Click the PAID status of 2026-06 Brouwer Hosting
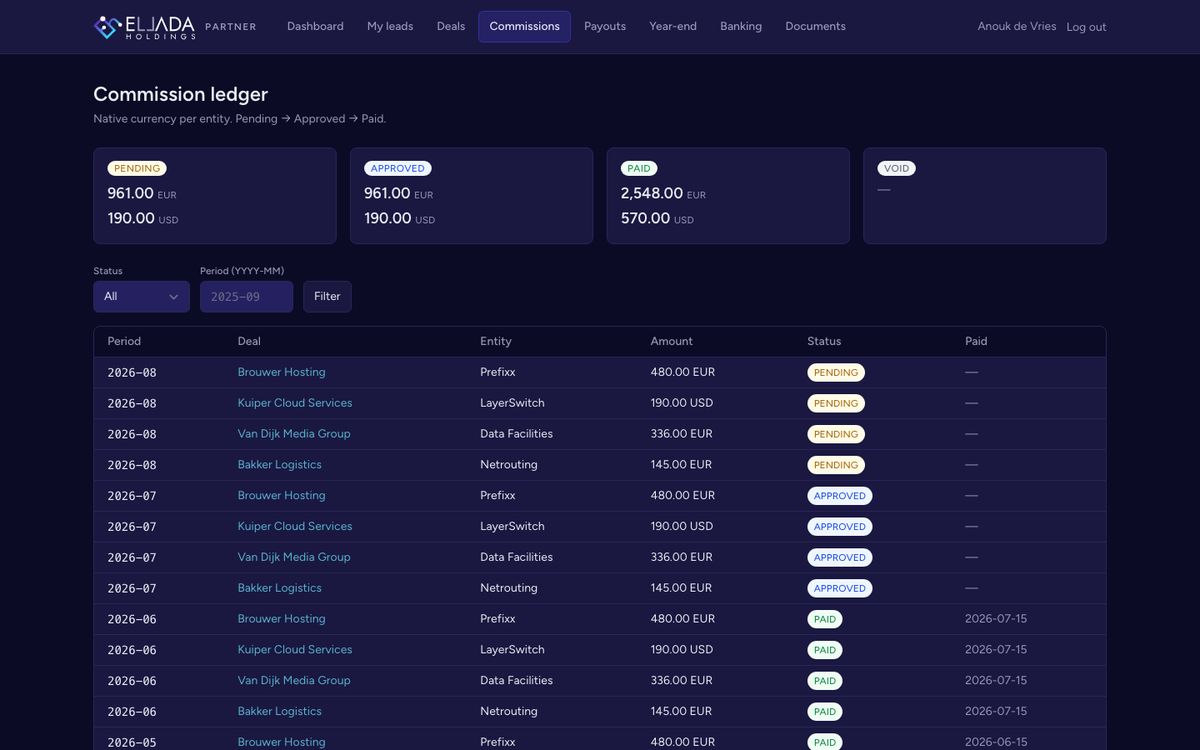 (825, 620)
